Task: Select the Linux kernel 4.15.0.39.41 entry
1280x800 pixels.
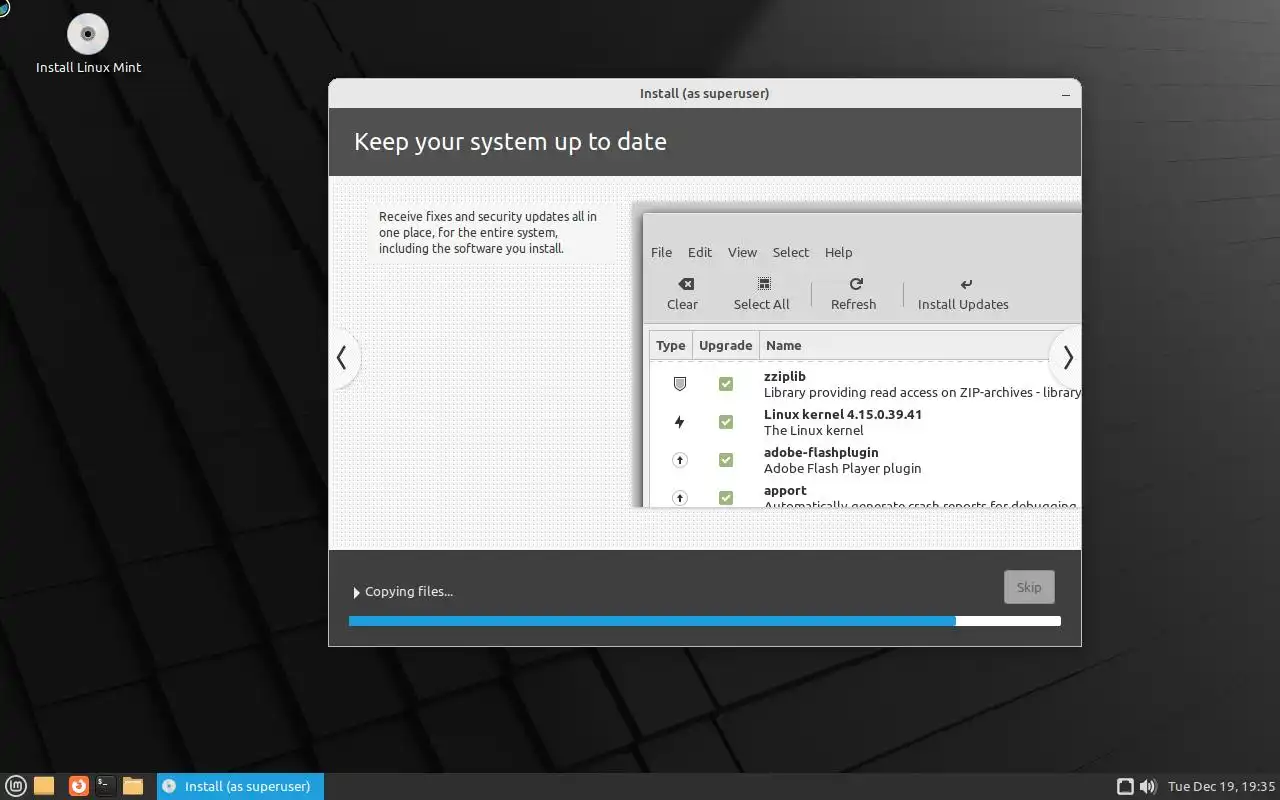Action: pyautogui.click(x=842, y=414)
